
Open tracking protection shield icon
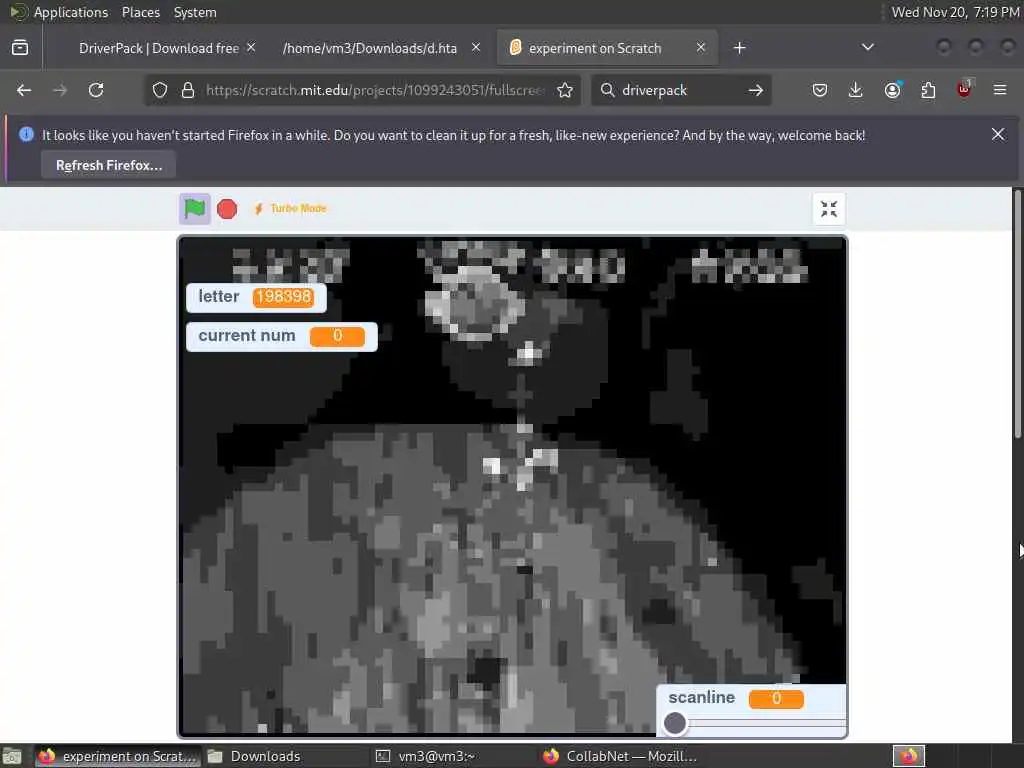pyautogui.click(x=160, y=90)
